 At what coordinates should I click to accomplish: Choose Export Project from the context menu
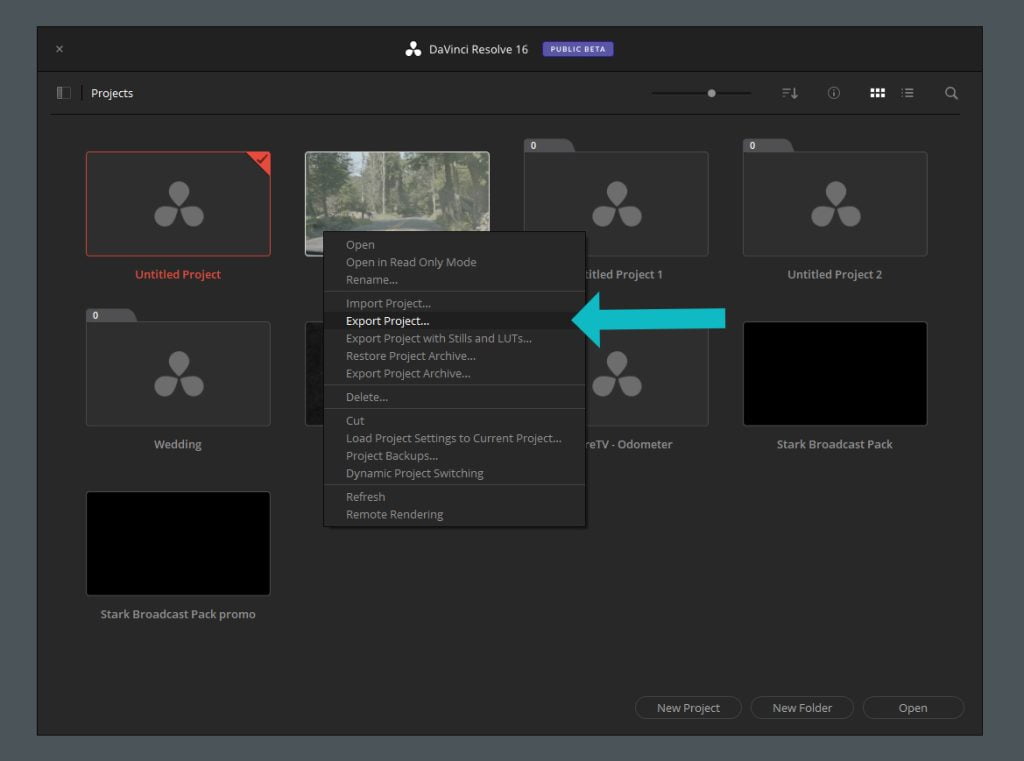[389, 320]
